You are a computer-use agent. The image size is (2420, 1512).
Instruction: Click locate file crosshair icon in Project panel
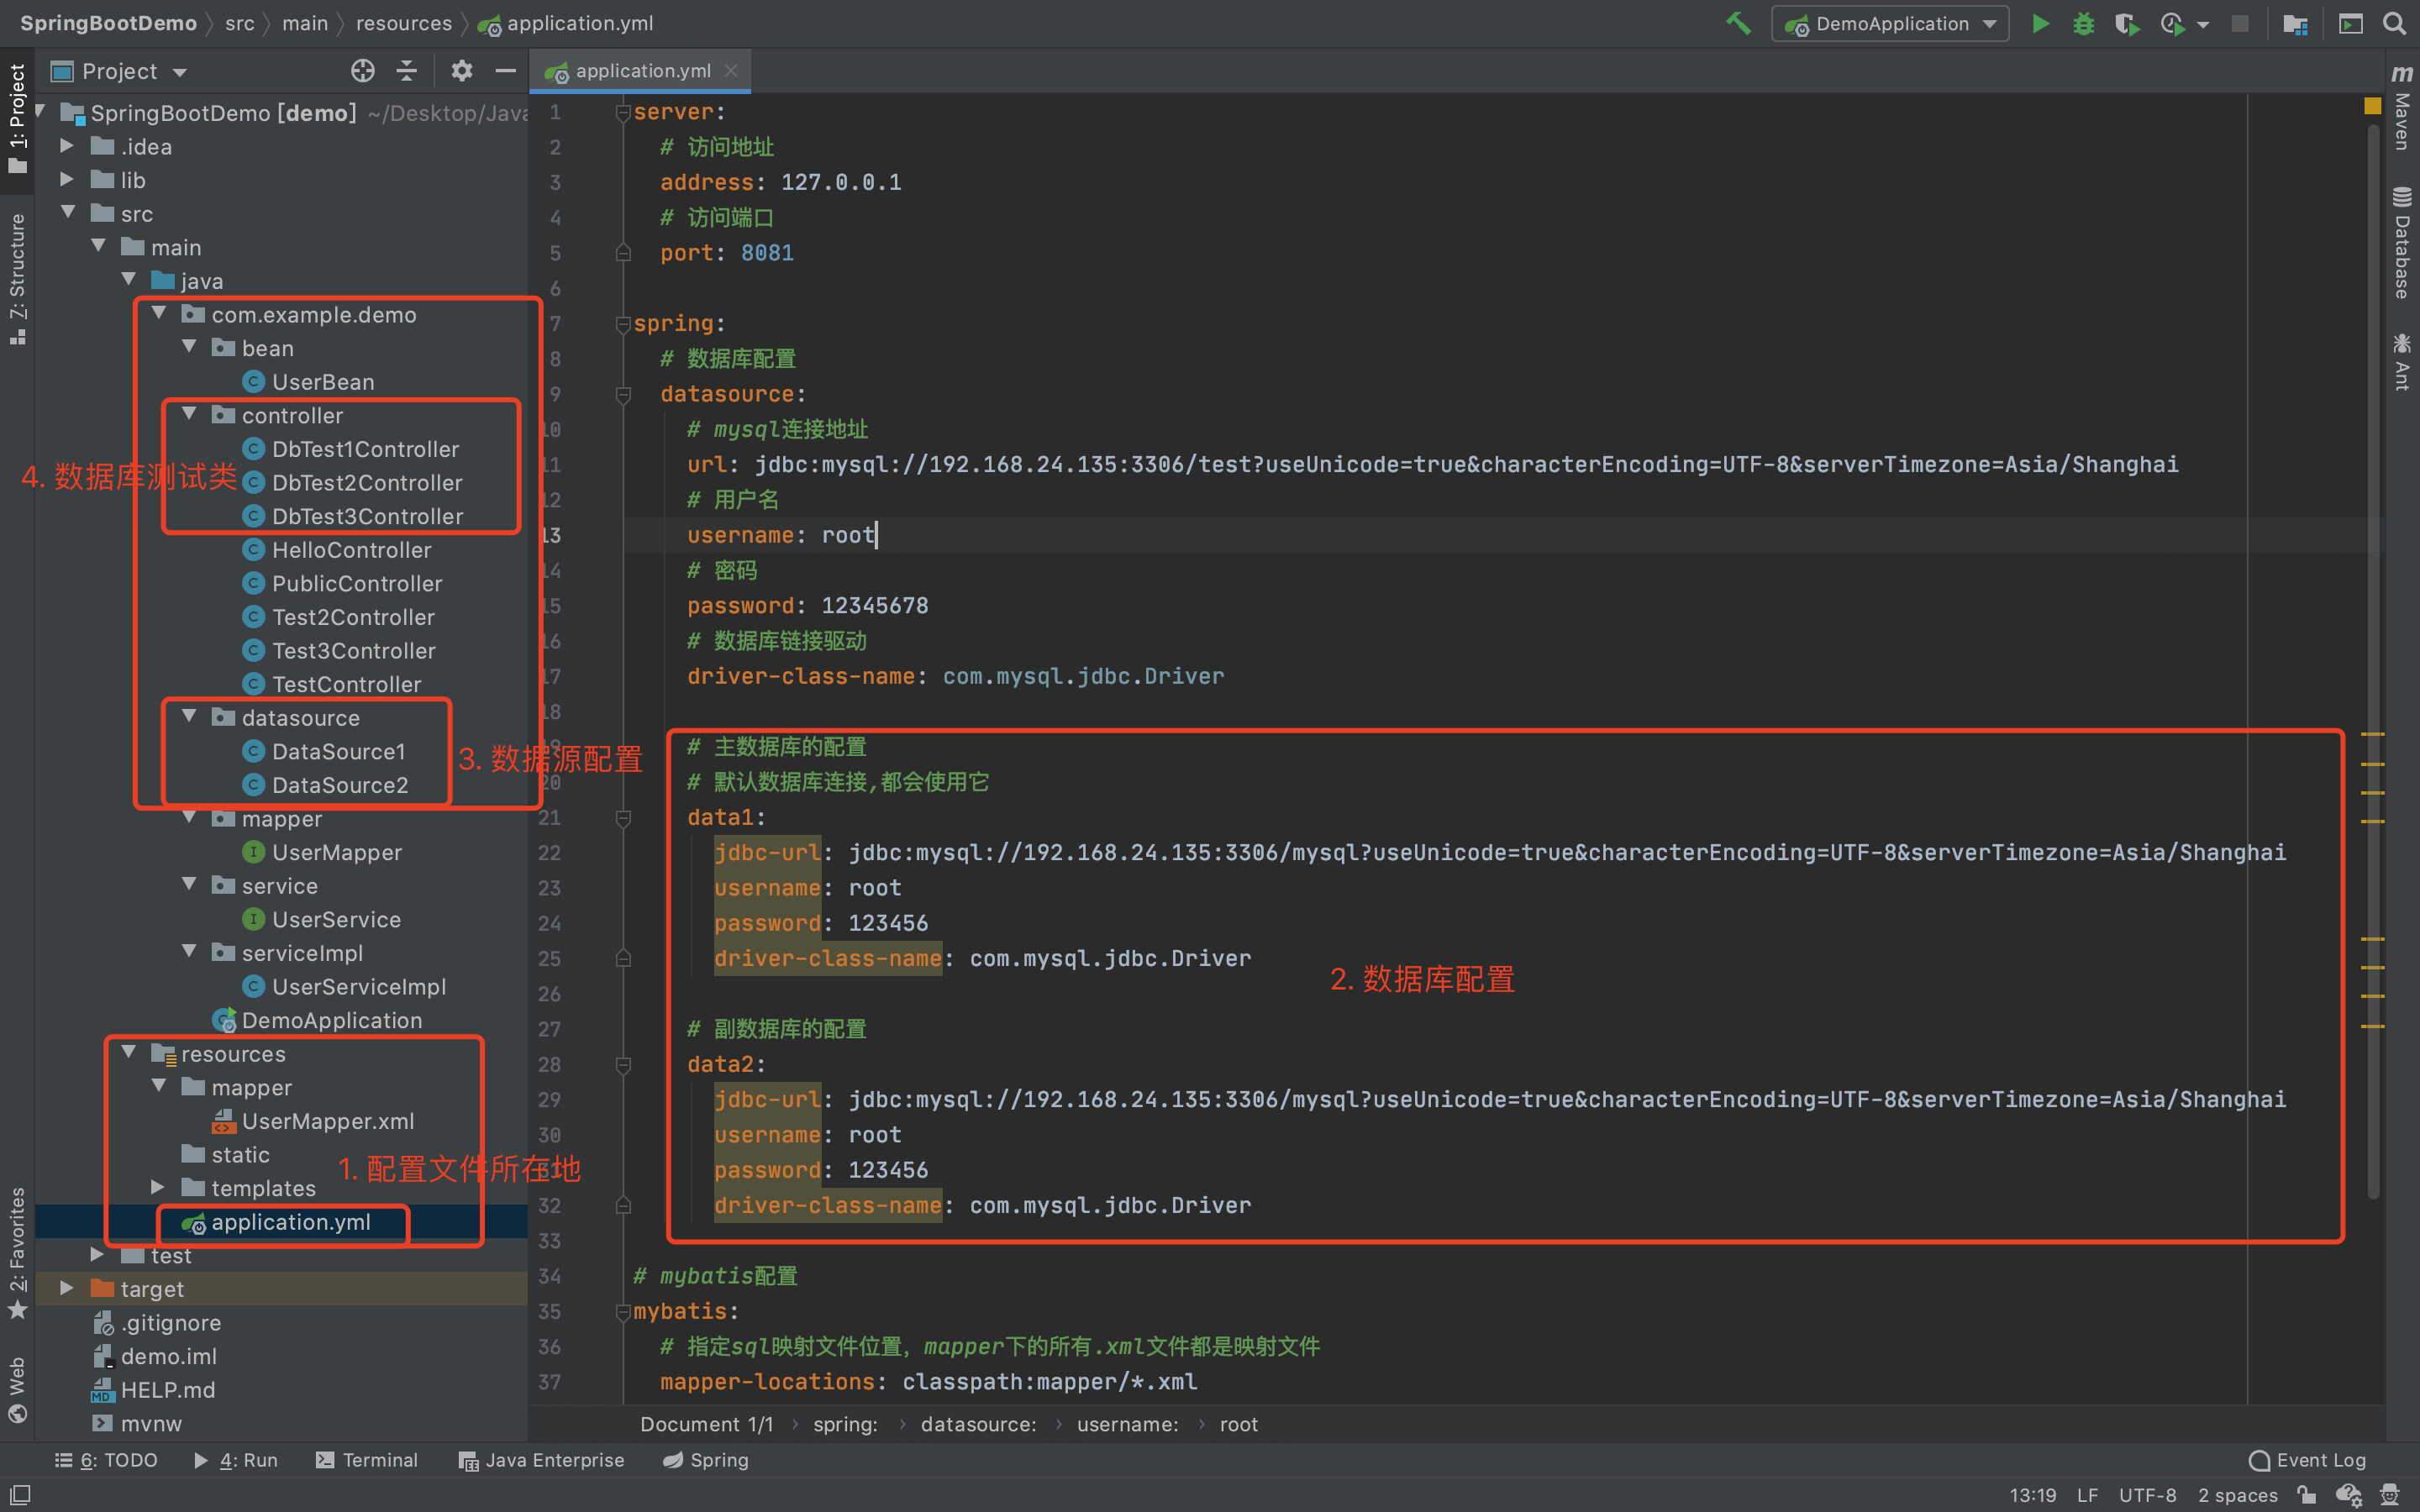[363, 71]
